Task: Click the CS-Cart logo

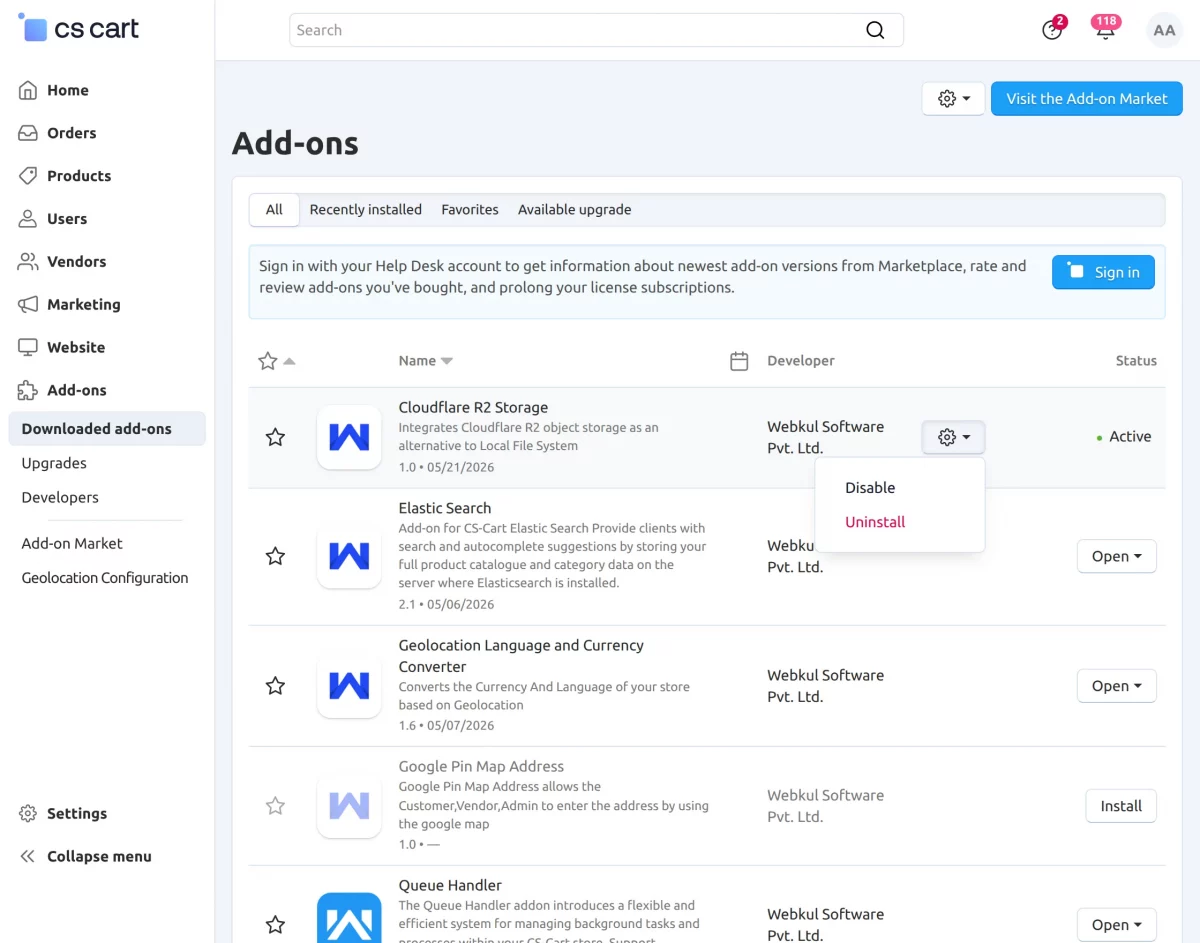Action: [x=79, y=29]
